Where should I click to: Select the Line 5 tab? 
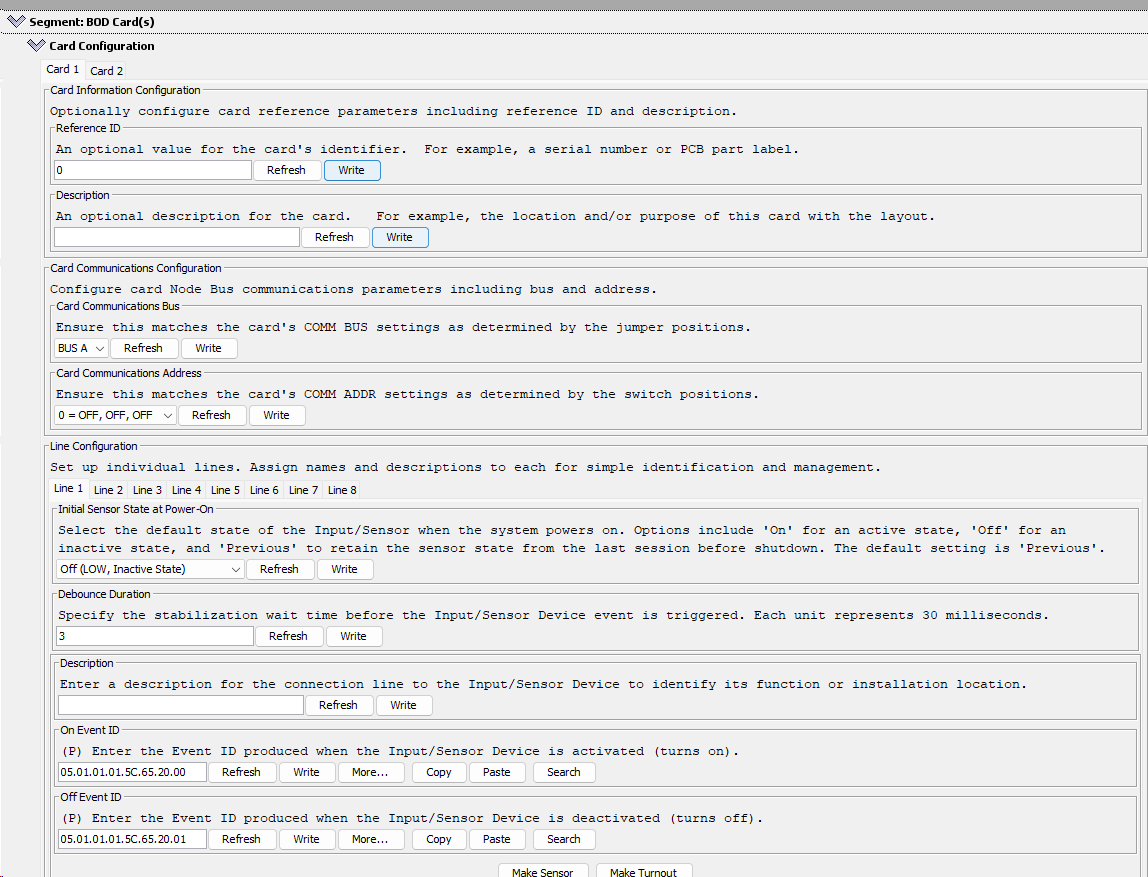[x=226, y=490]
